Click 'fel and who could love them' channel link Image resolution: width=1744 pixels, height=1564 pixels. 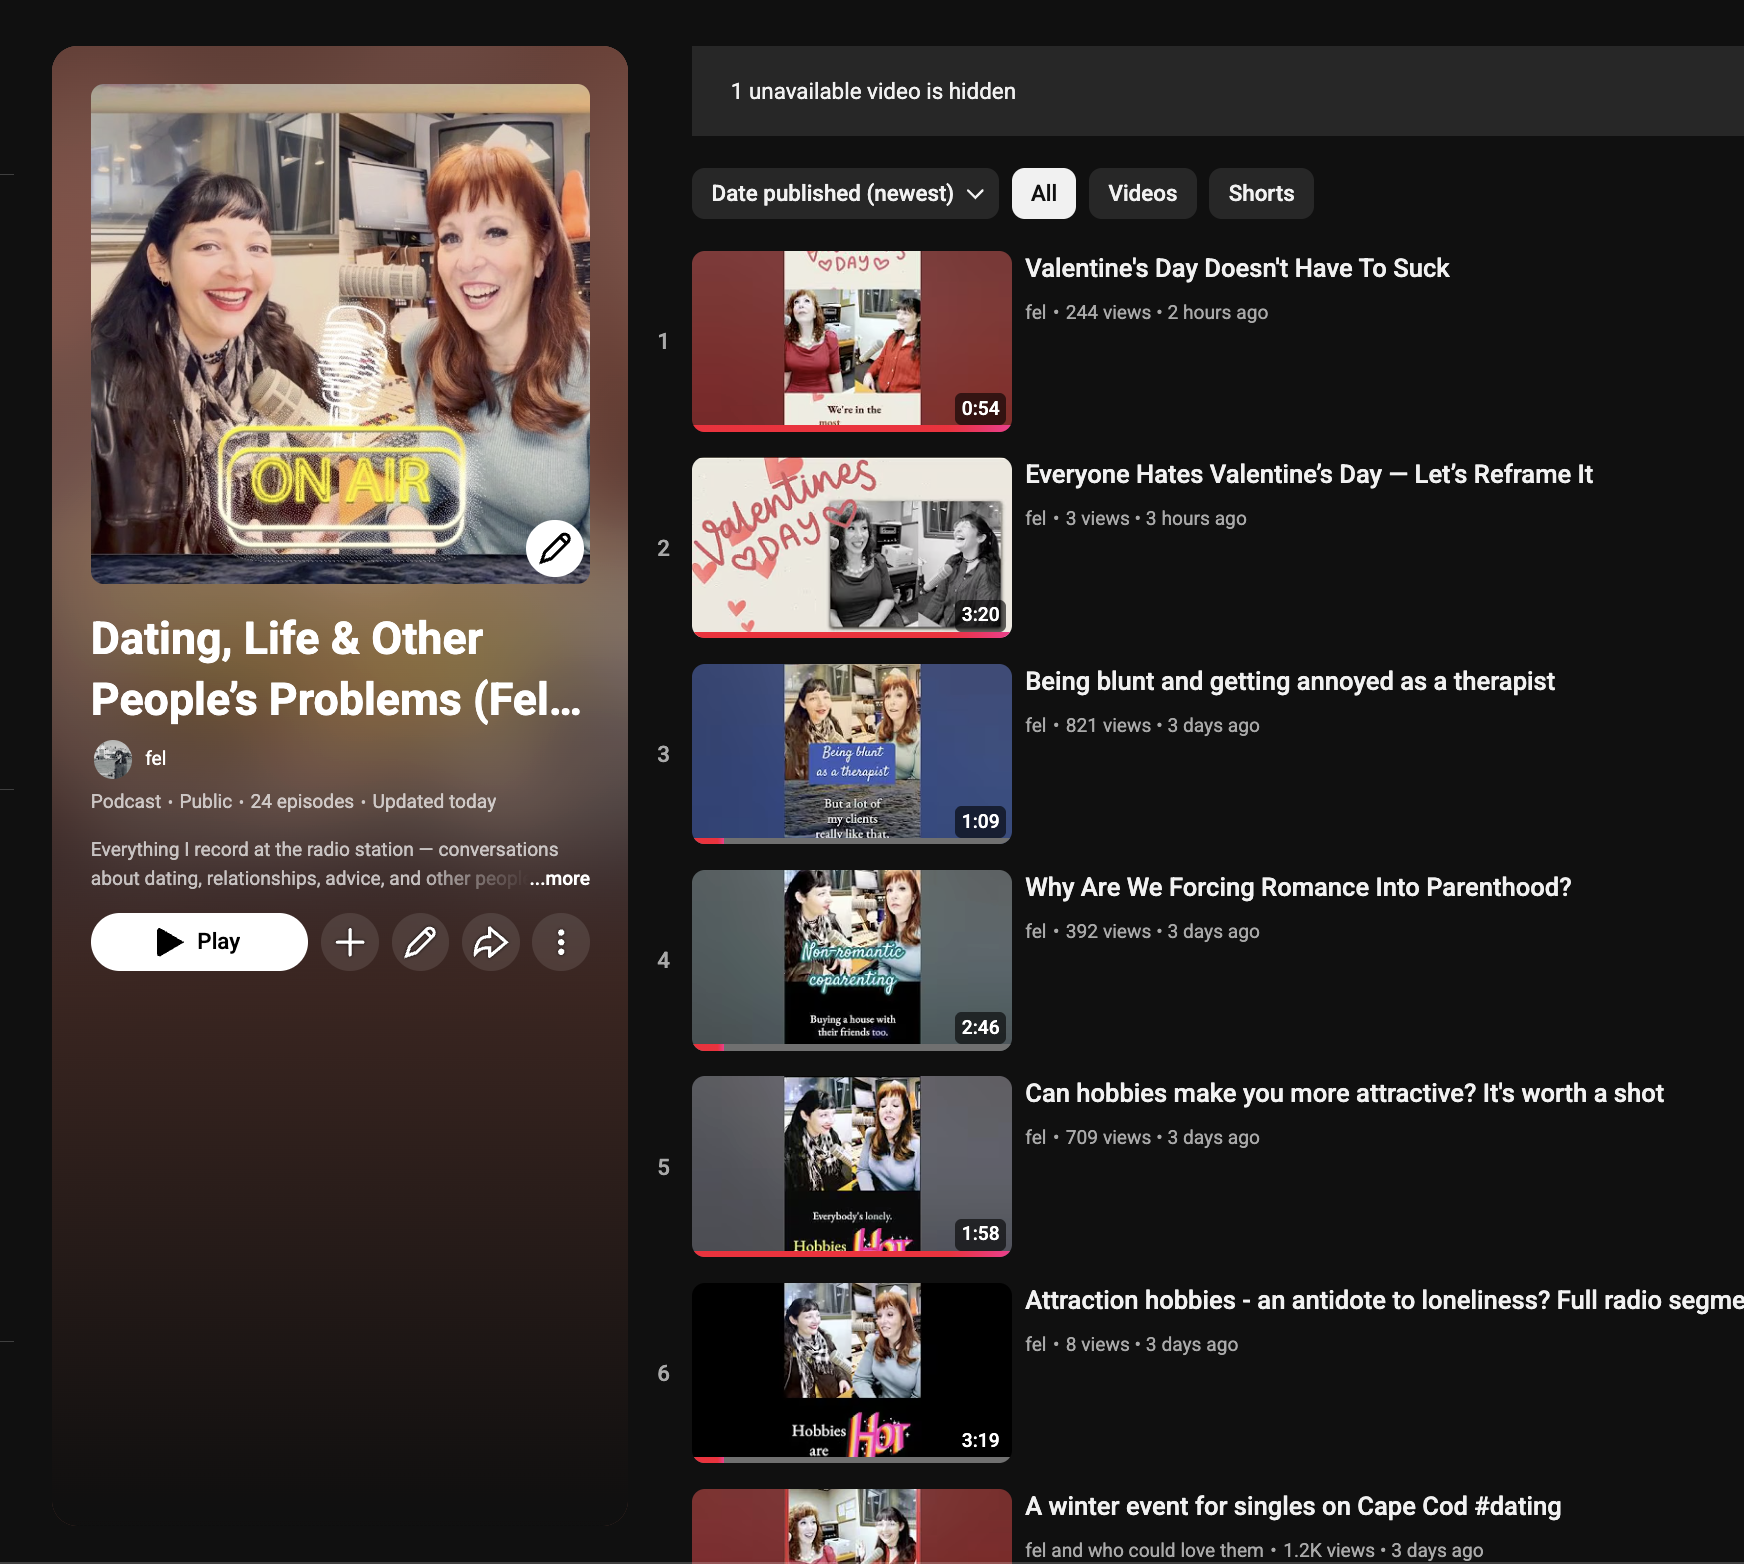pos(1144,1550)
